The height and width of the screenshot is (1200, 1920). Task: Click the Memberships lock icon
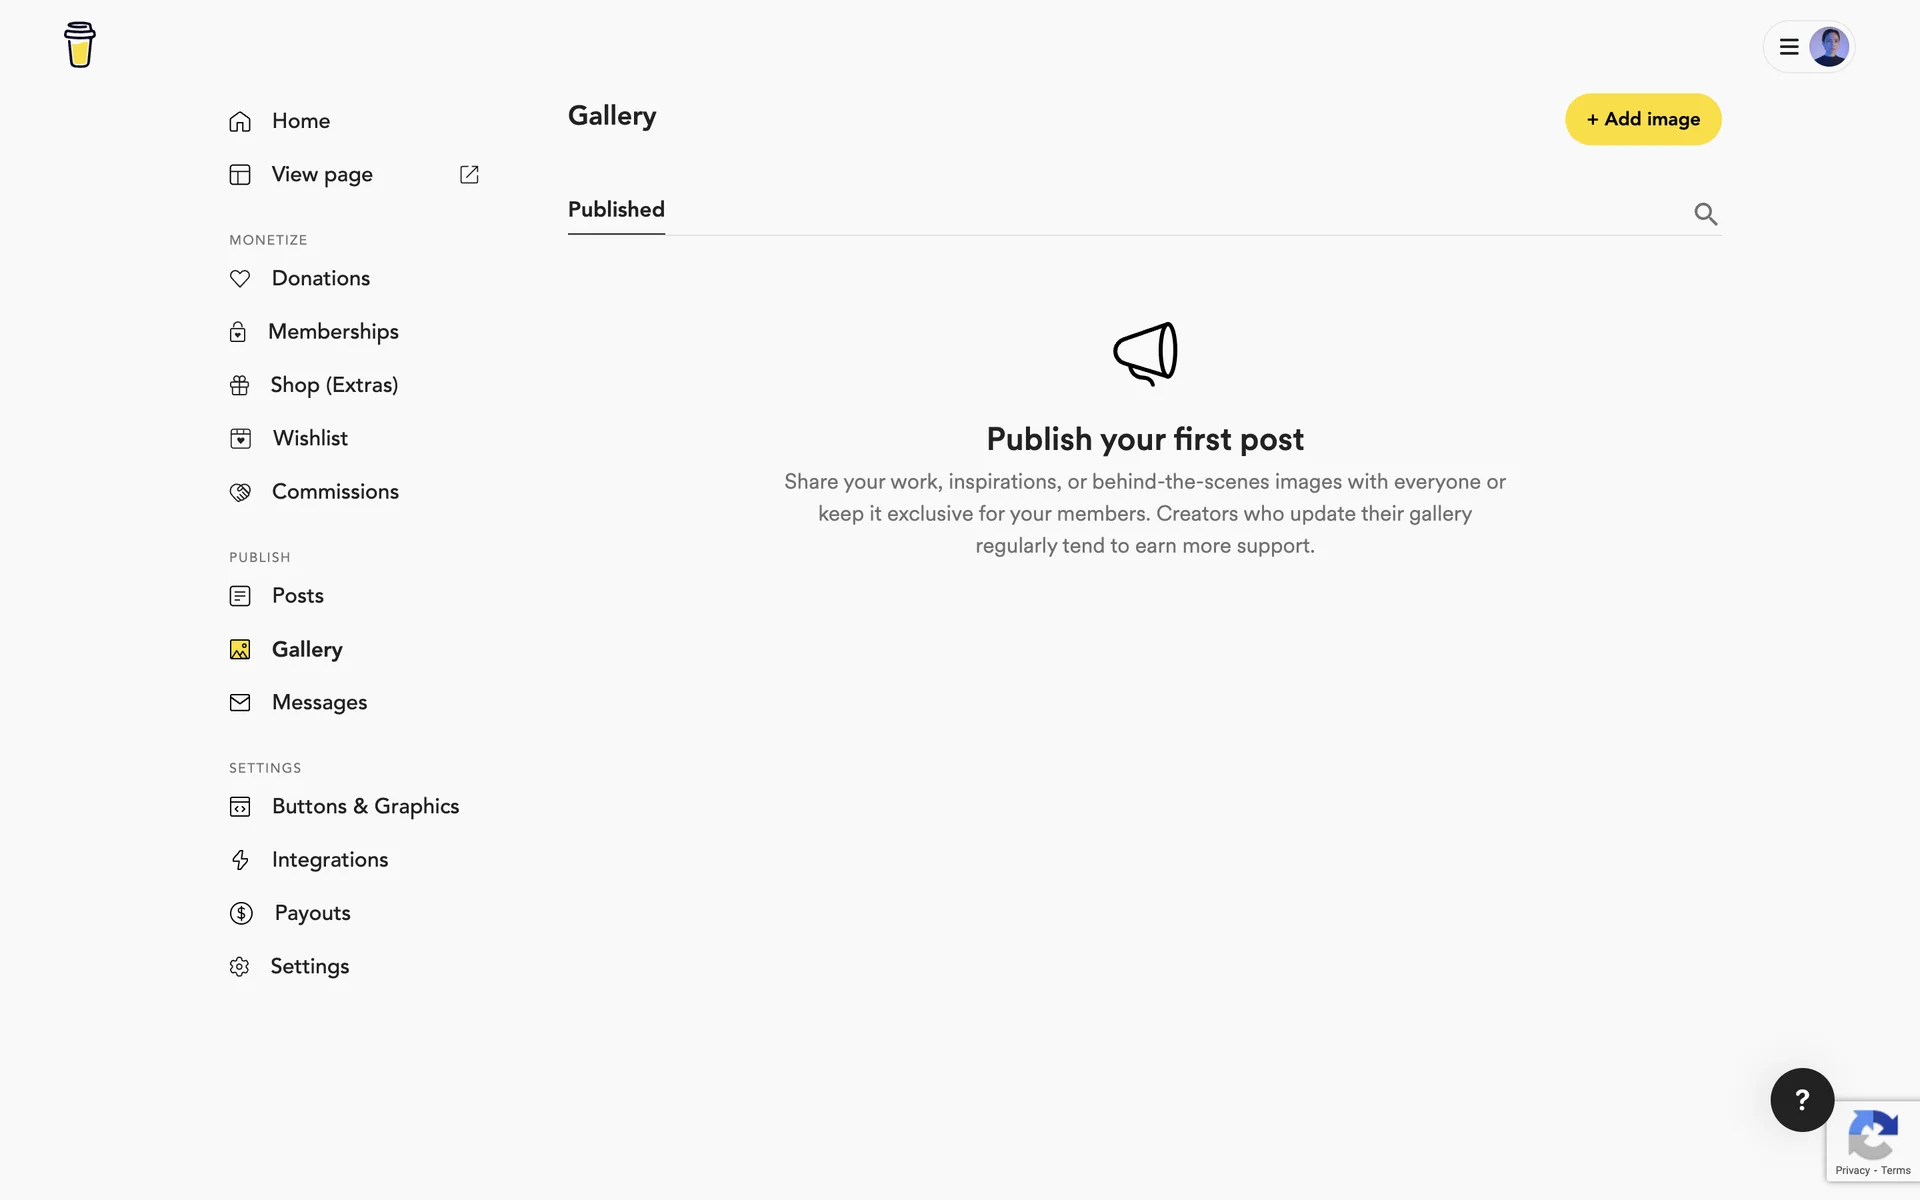pos(238,332)
